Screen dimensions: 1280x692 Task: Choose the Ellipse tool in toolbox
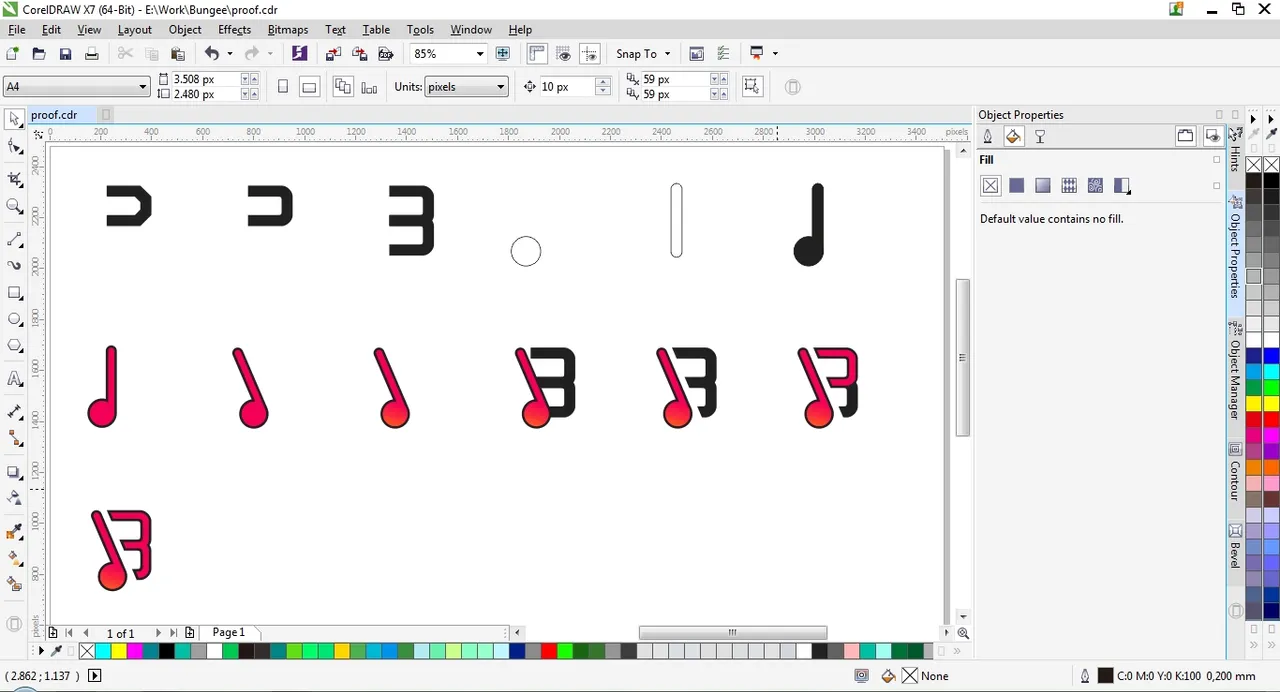point(15,320)
